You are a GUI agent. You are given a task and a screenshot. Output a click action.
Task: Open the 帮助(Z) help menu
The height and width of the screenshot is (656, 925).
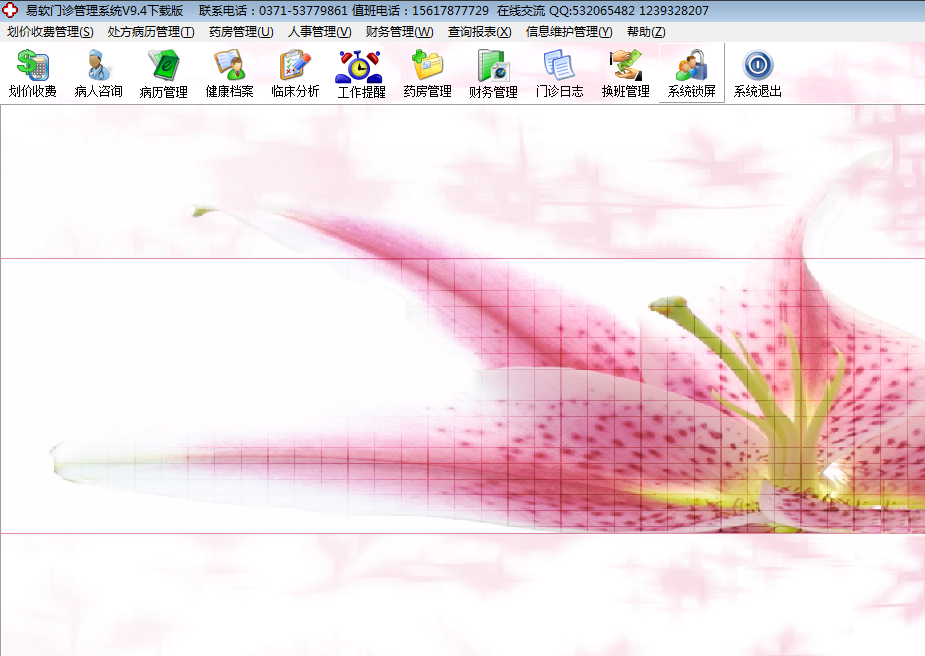point(646,32)
